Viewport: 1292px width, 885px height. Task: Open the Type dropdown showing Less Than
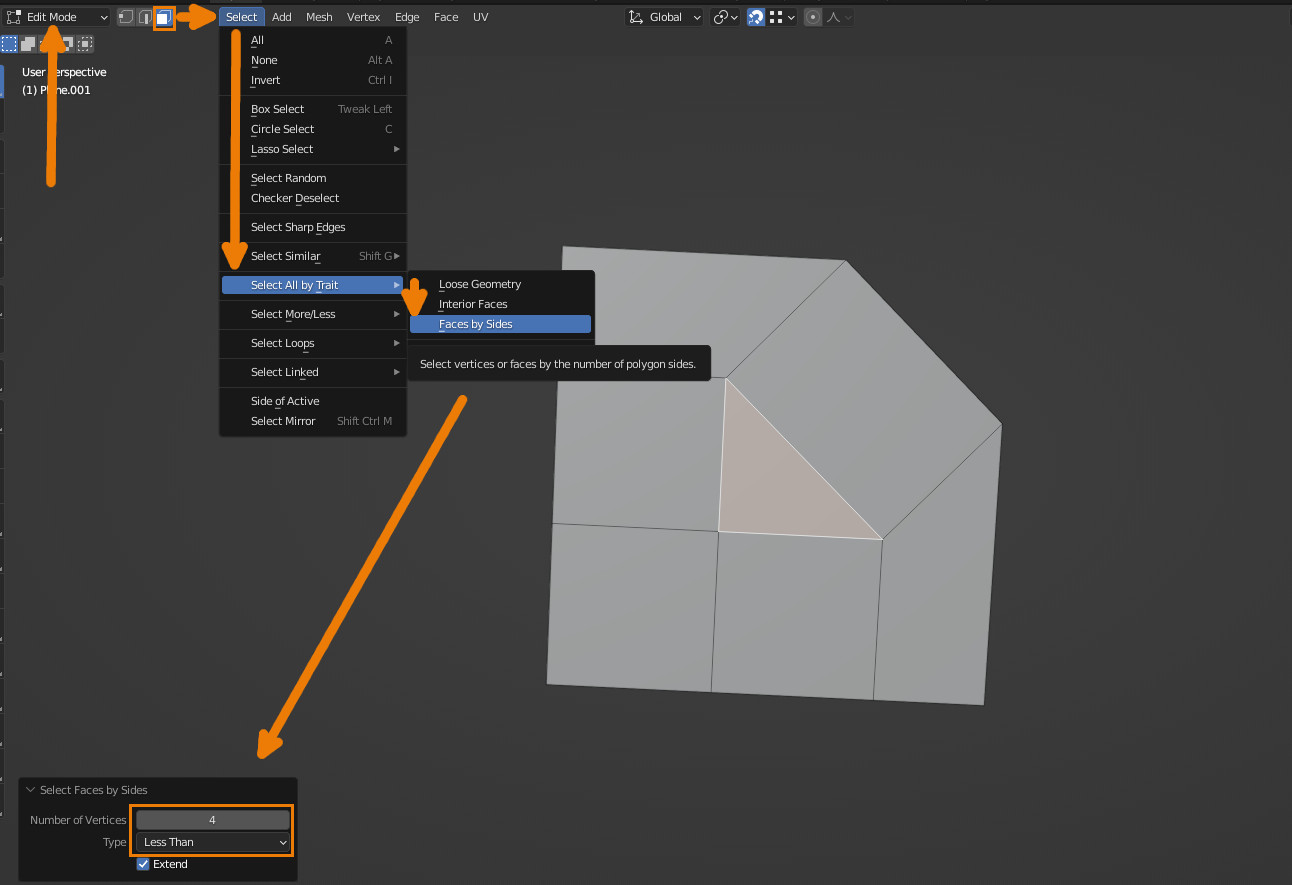(213, 842)
